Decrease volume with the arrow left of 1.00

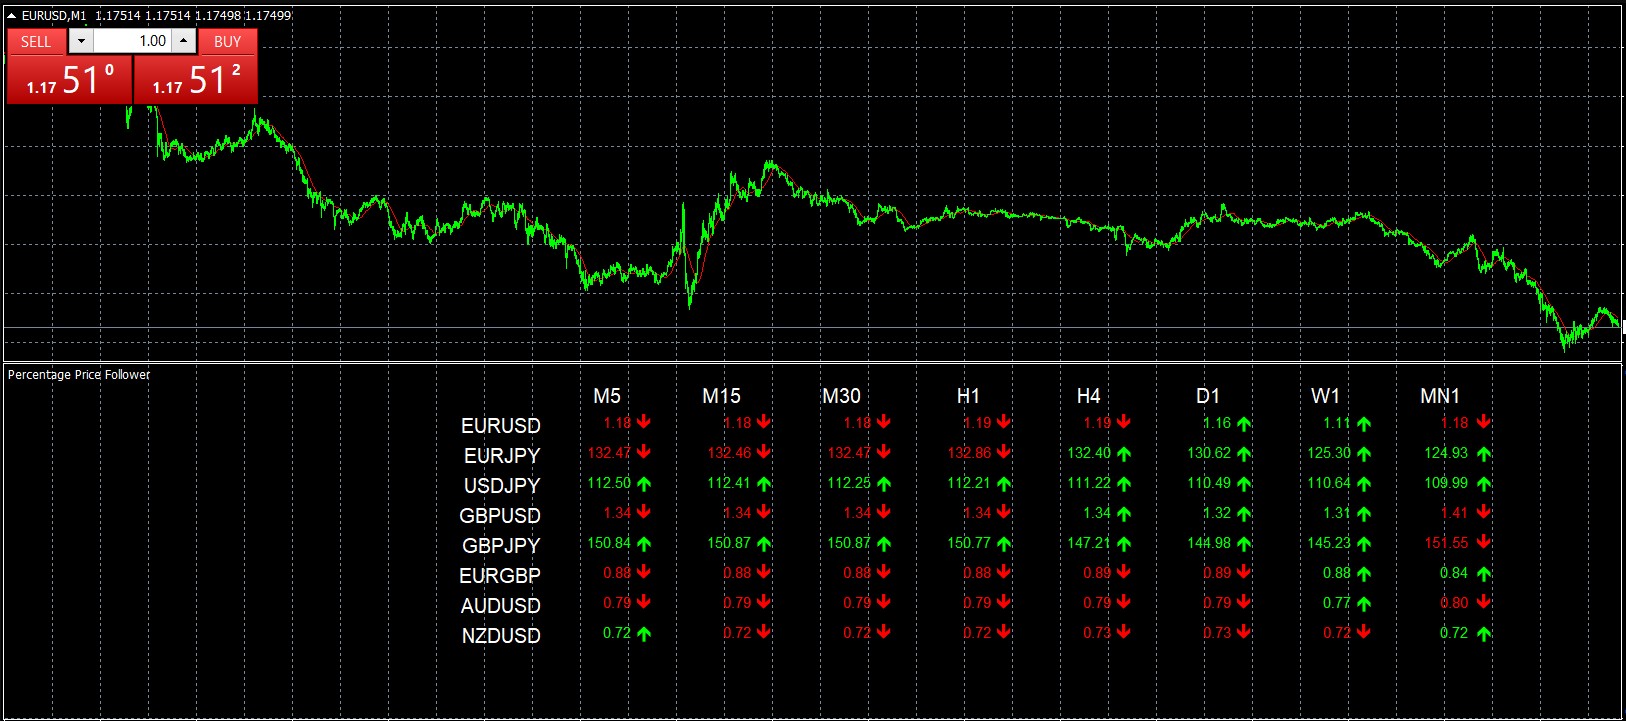(x=81, y=41)
